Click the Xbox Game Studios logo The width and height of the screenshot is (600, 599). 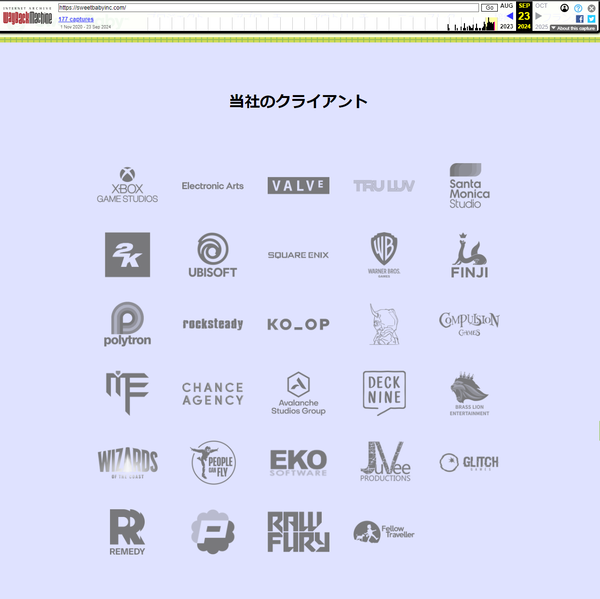(x=127, y=185)
